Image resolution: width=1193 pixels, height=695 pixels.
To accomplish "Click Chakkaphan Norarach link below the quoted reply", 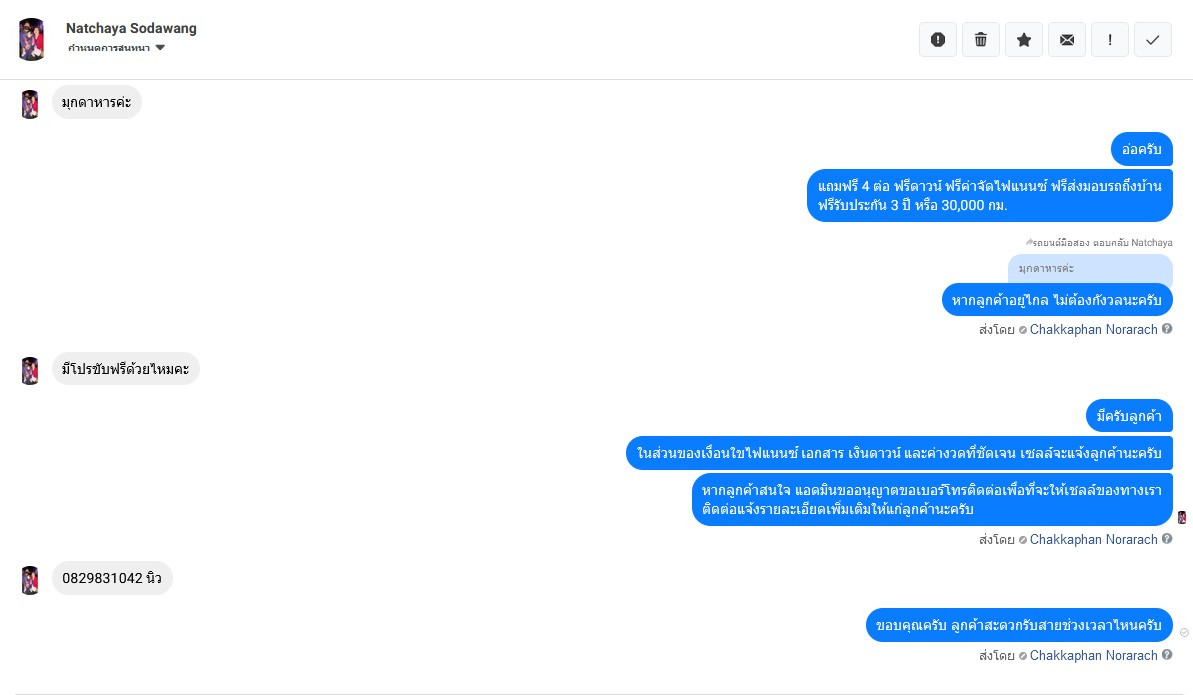I will click(1093, 329).
